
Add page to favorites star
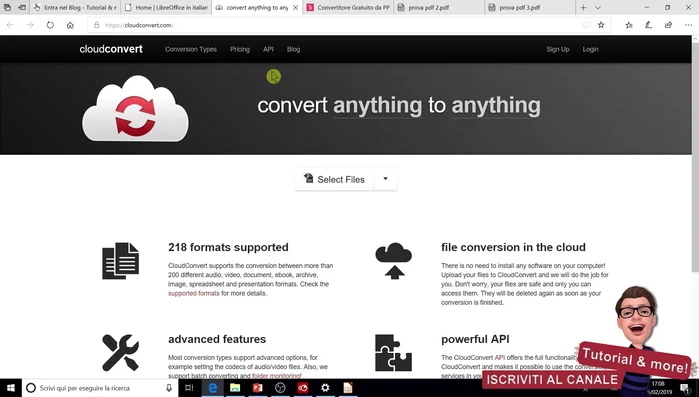coord(601,25)
